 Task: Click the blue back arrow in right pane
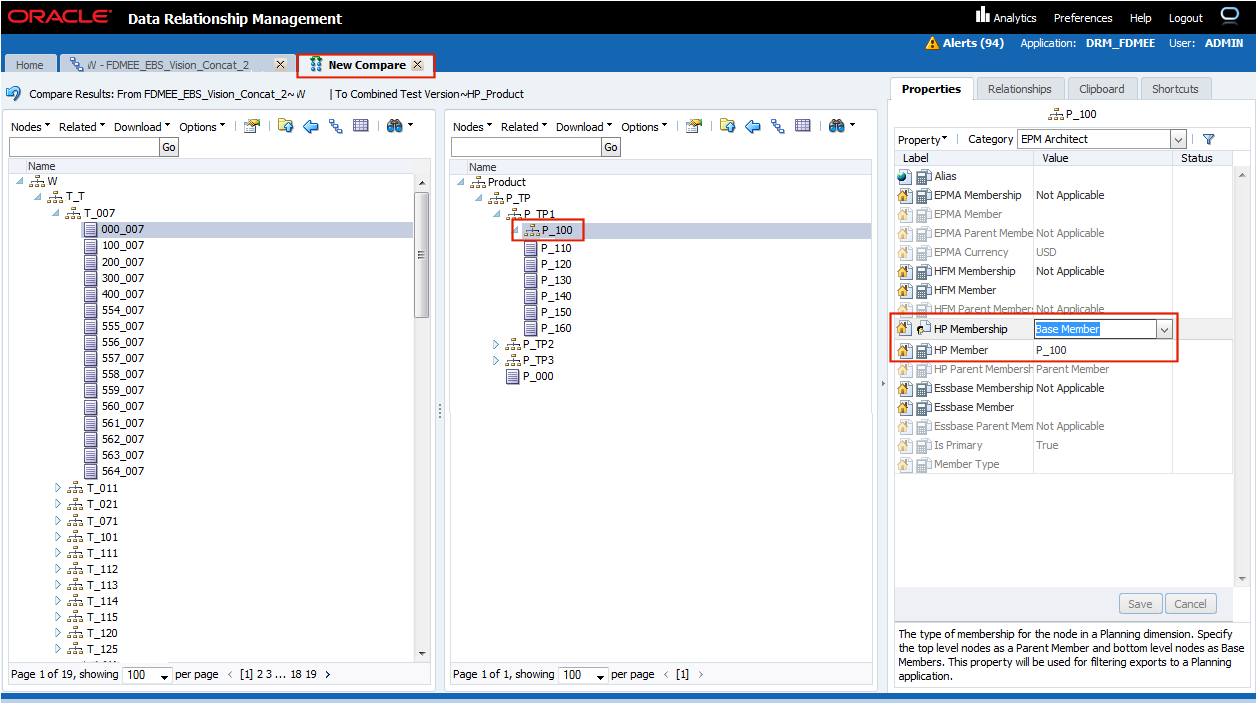tap(752, 126)
